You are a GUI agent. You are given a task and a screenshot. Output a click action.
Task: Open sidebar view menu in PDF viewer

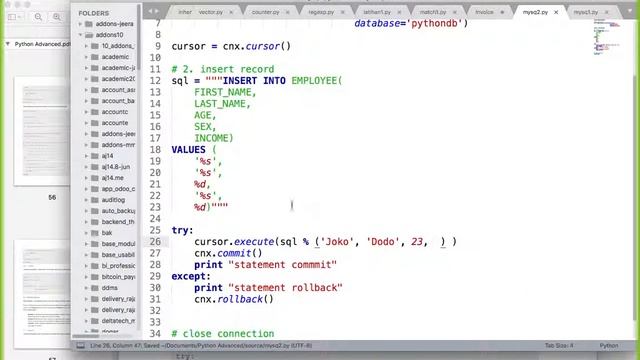coord(15,17)
